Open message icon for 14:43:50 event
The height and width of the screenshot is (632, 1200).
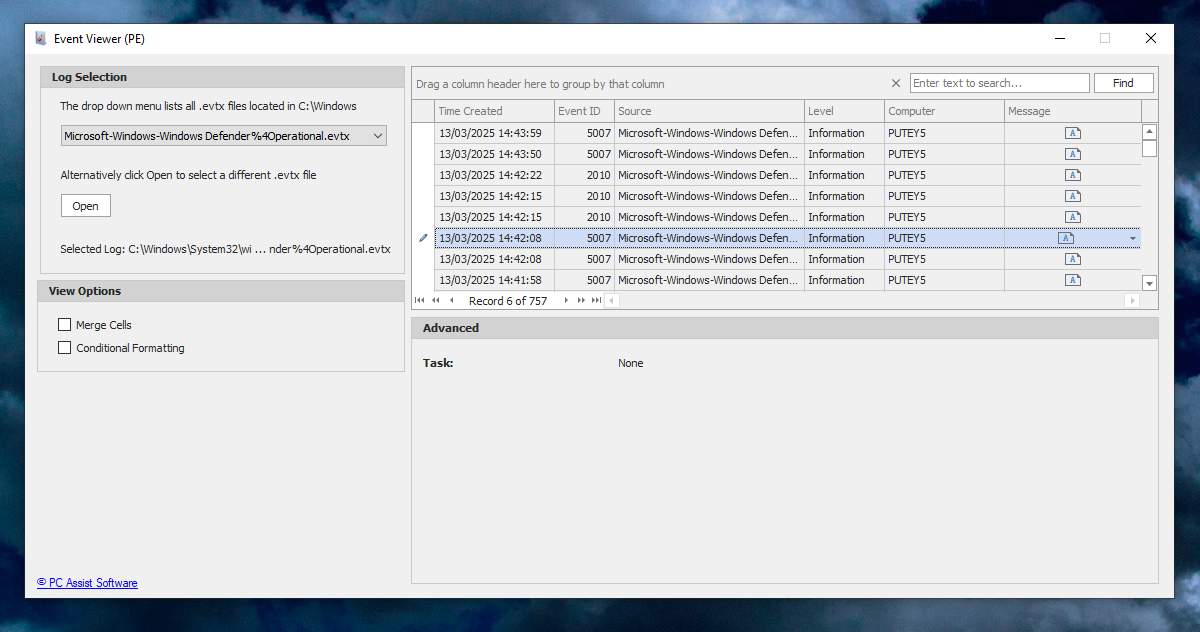1072,154
